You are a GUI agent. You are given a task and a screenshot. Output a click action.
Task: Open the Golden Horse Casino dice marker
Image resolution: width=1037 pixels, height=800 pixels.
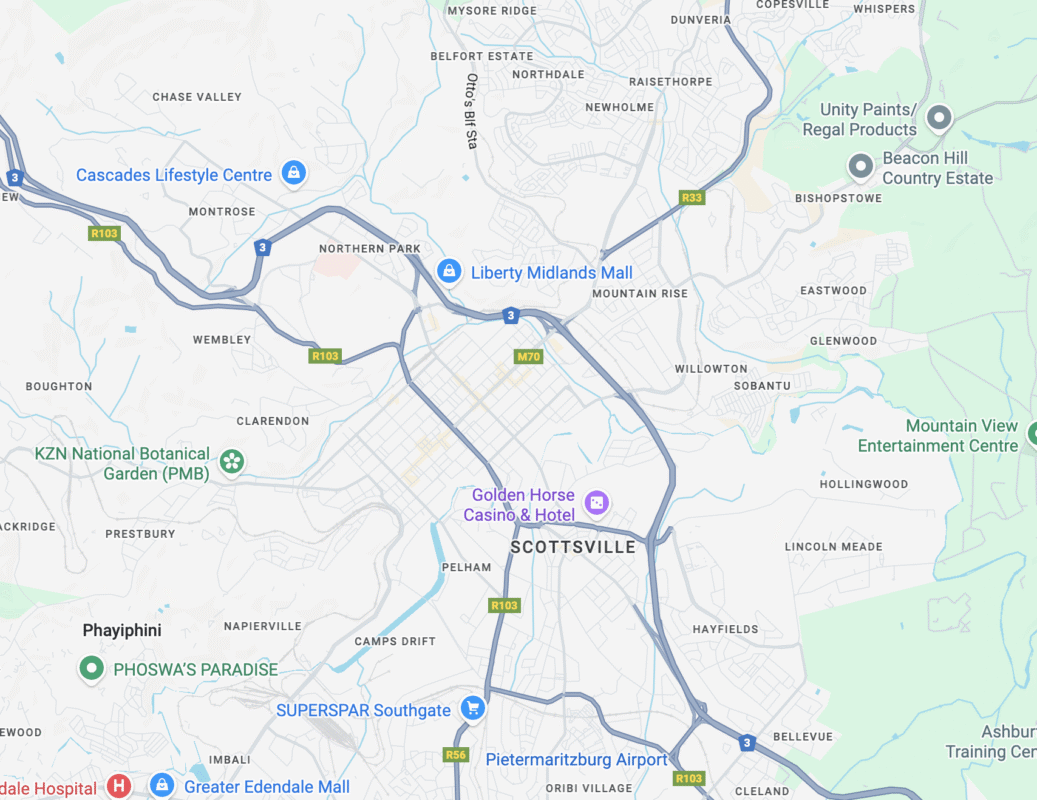(x=597, y=503)
